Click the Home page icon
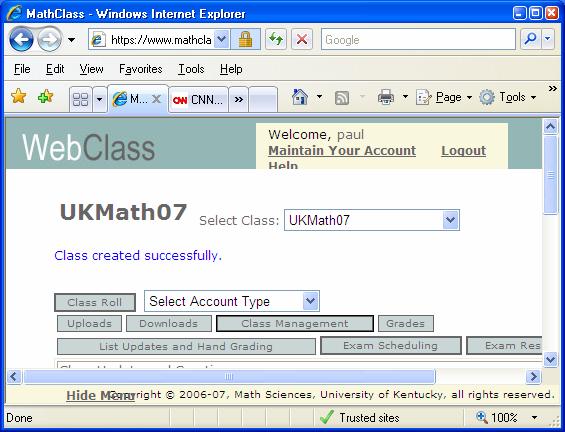565x432 pixels. coord(300,97)
